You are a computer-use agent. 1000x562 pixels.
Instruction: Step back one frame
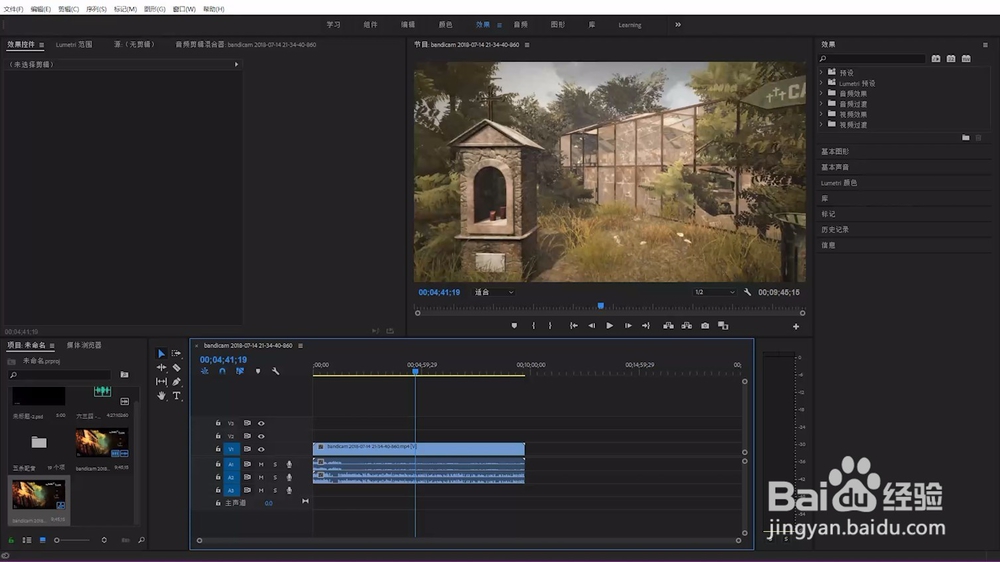click(591, 326)
